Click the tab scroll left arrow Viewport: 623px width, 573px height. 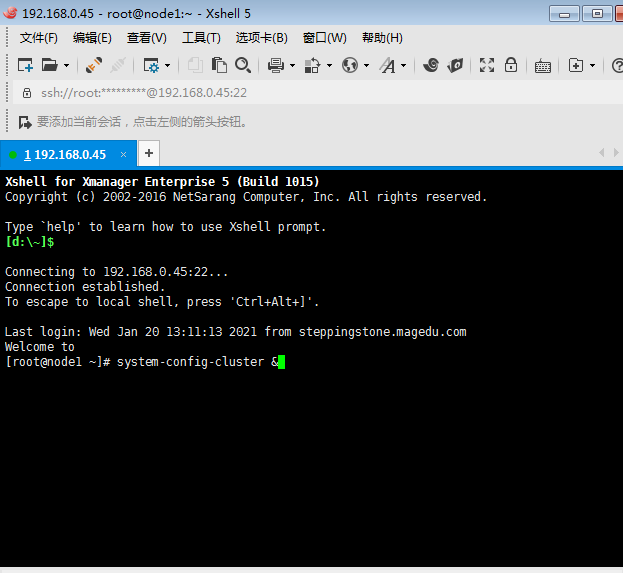tap(602, 153)
